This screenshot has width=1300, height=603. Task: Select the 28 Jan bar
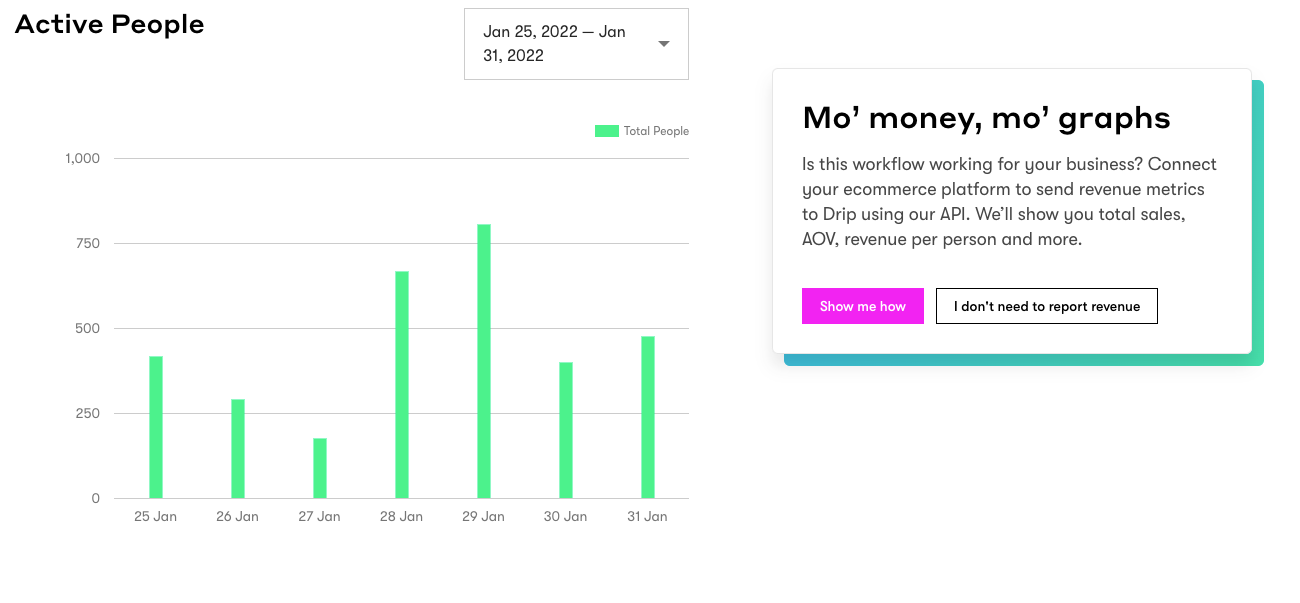point(402,385)
